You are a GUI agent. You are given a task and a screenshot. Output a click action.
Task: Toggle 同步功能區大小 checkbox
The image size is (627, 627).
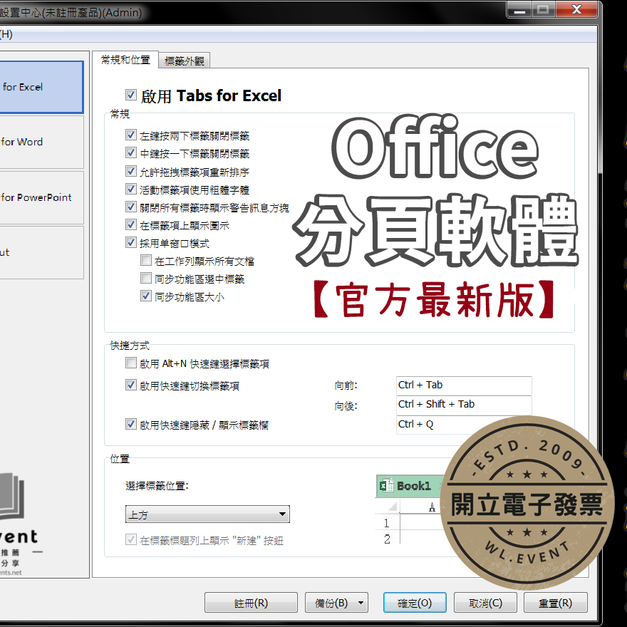146,296
